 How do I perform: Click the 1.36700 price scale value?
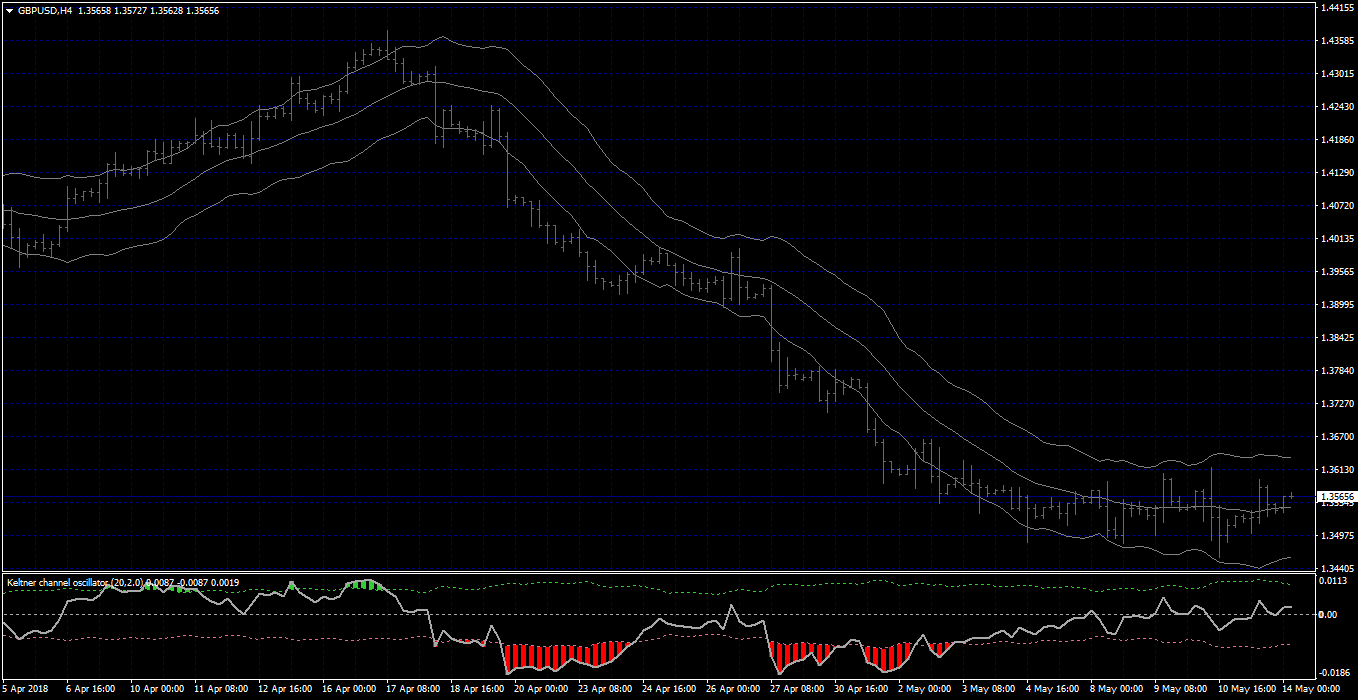[1336, 437]
